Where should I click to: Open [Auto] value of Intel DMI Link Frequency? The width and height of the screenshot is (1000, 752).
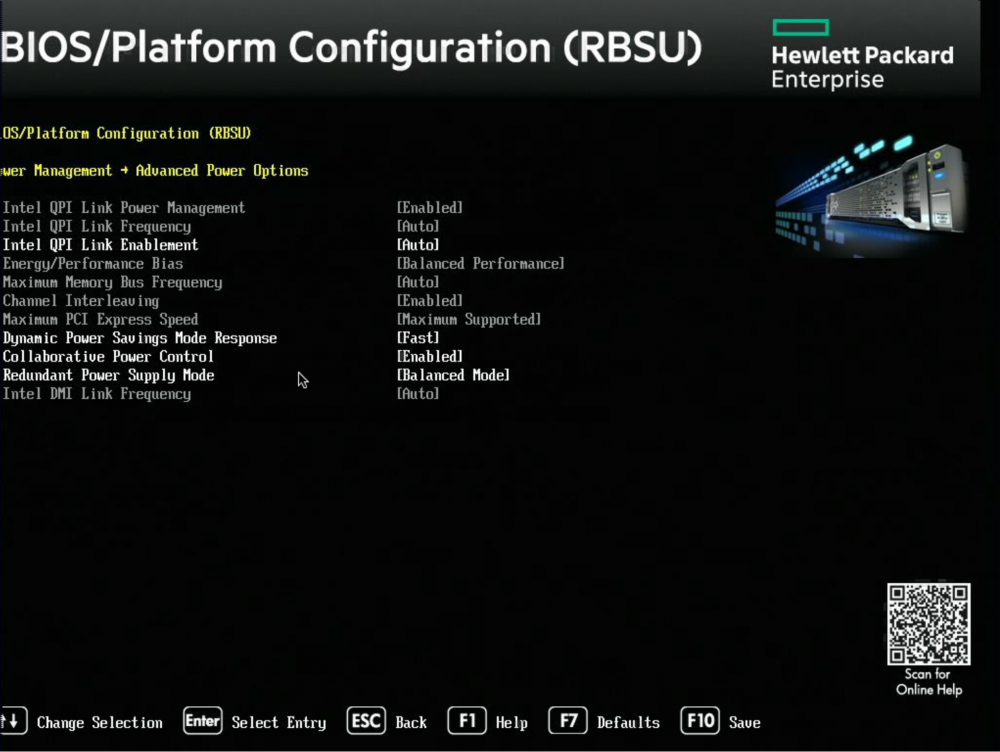click(x=418, y=394)
